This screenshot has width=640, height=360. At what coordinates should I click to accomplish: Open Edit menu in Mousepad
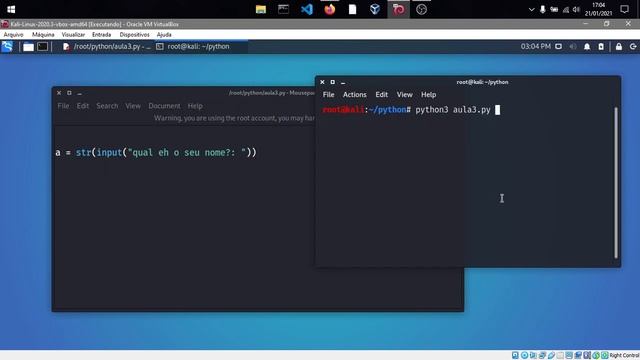(x=83, y=106)
